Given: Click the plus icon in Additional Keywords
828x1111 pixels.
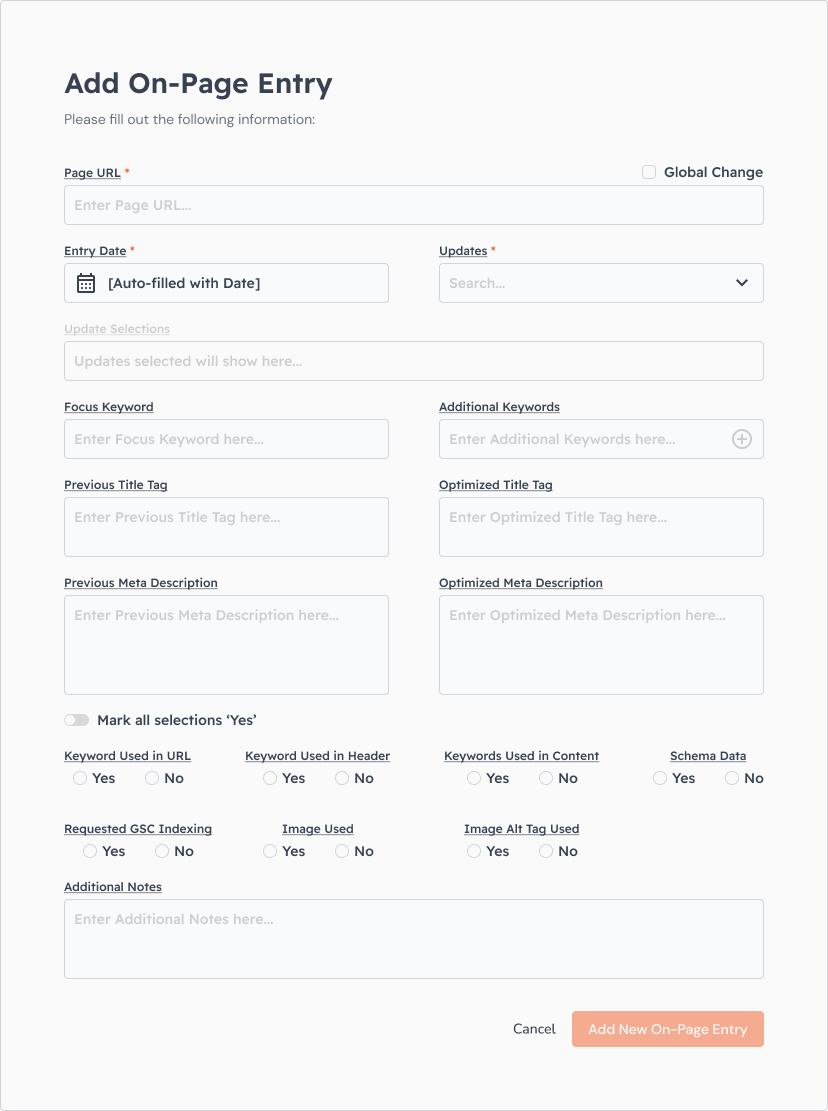Looking at the screenshot, I should 742,439.
